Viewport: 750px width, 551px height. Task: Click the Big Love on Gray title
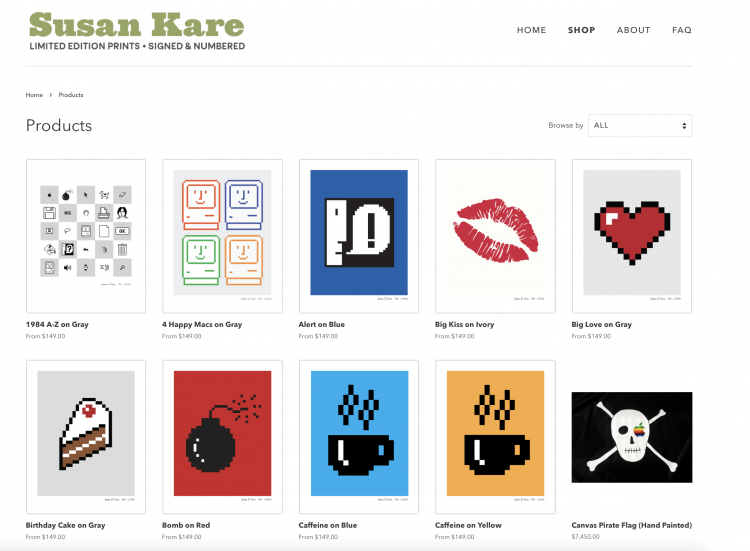[601, 324]
